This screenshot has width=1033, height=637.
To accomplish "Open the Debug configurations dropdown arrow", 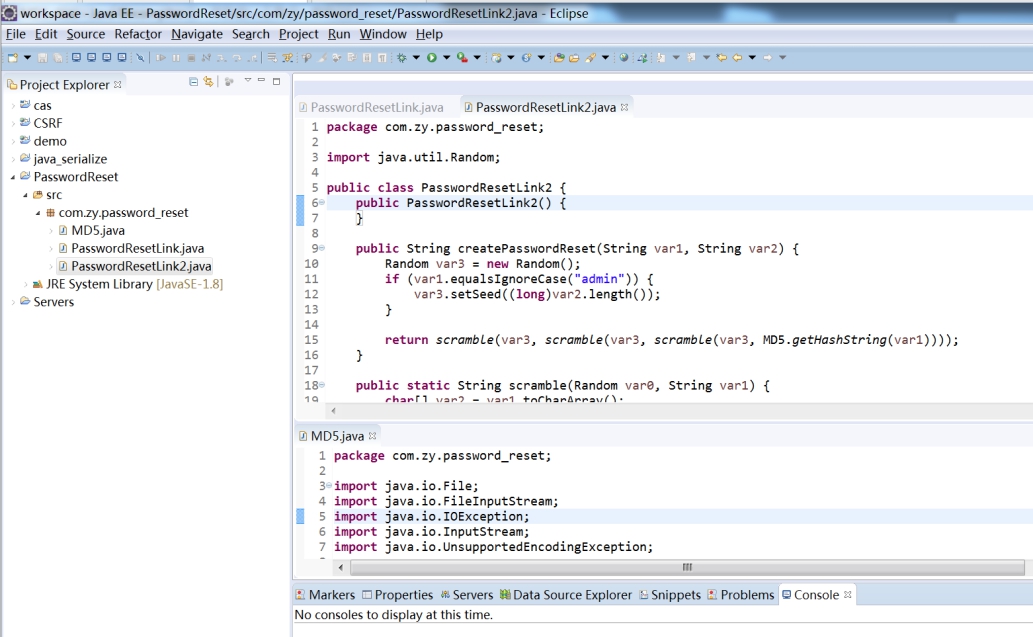I will 416,58.
